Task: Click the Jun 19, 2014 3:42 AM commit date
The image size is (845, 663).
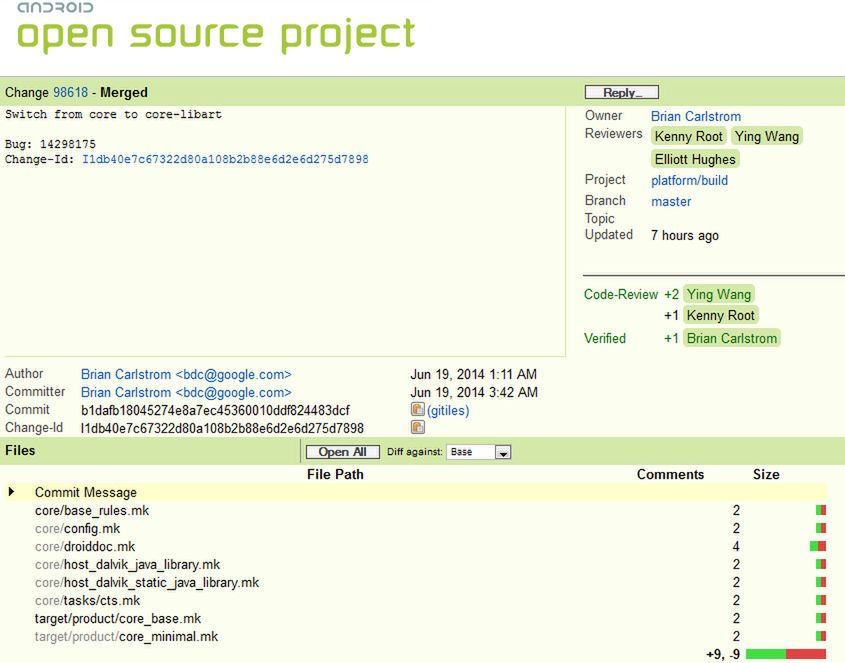Action: [474, 392]
